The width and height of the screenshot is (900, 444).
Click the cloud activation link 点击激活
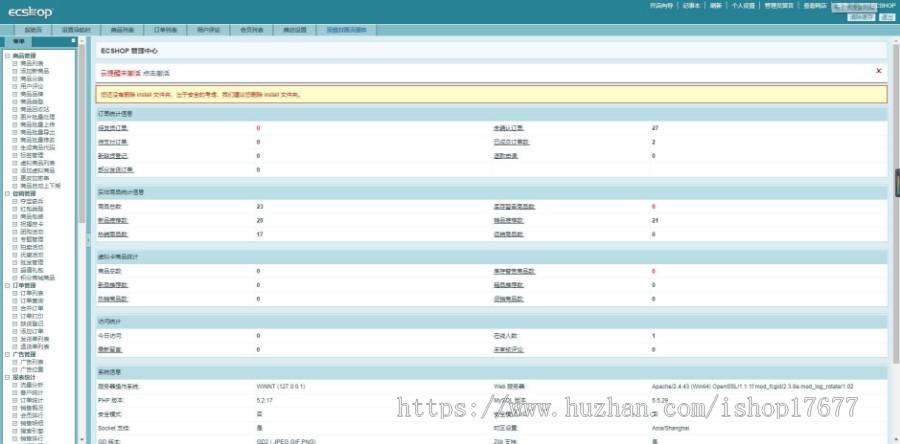(156, 73)
